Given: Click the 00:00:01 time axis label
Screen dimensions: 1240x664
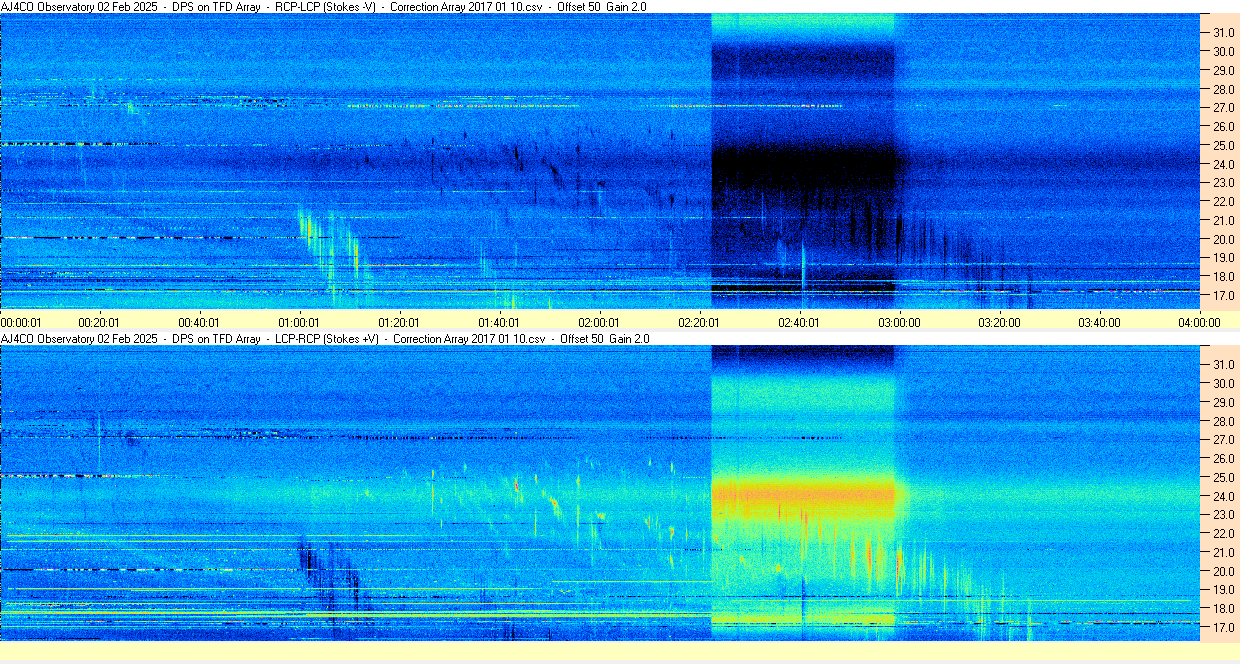Looking at the screenshot, I should pyautogui.click(x=21, y=322).
